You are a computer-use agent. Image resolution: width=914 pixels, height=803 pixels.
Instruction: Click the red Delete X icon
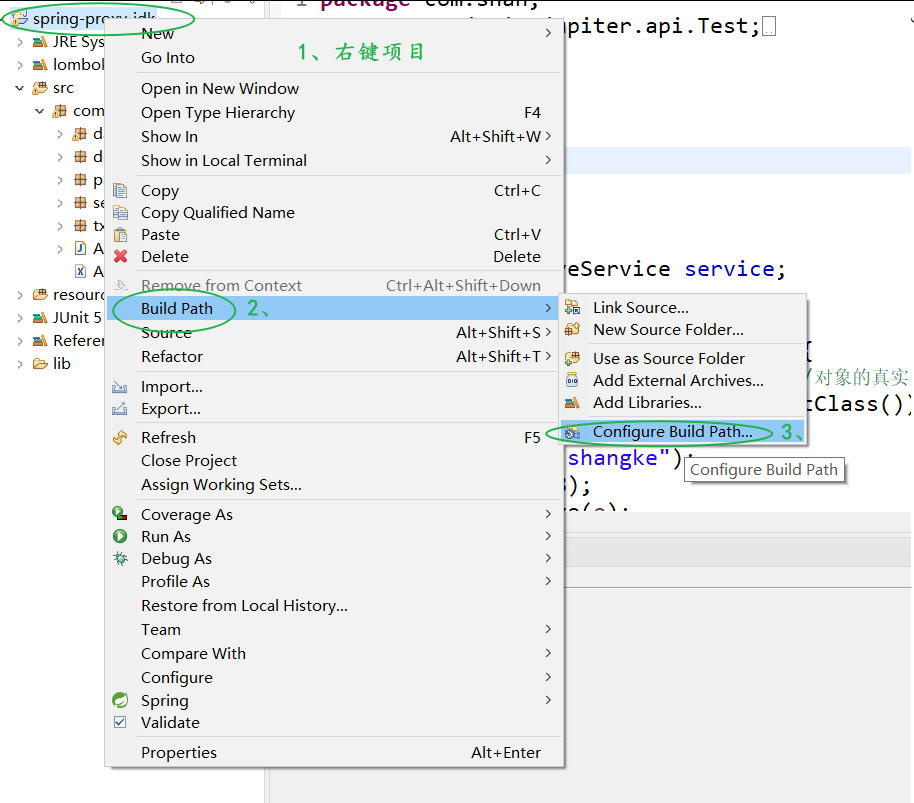click(x=121, y=256)
